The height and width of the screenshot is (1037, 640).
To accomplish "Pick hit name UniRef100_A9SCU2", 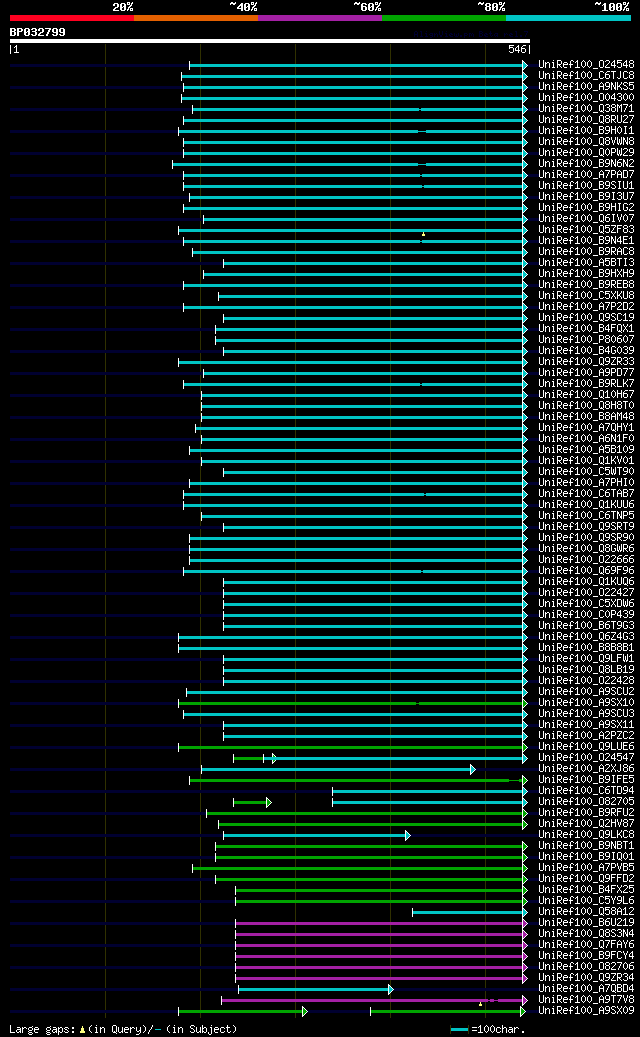I will 586,691.
